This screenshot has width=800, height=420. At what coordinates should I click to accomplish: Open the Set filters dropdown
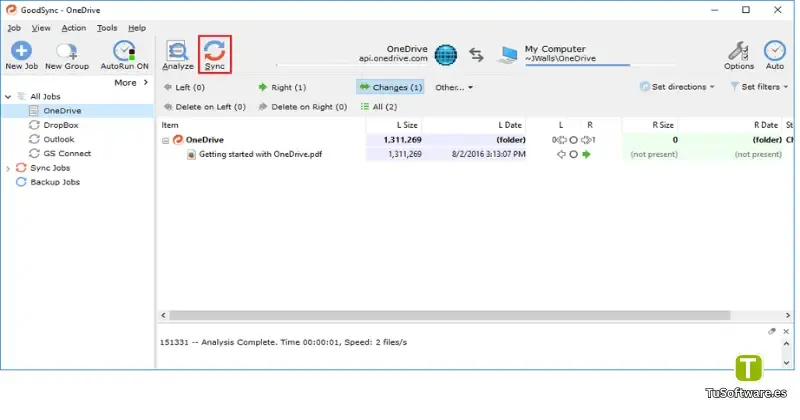759,87
